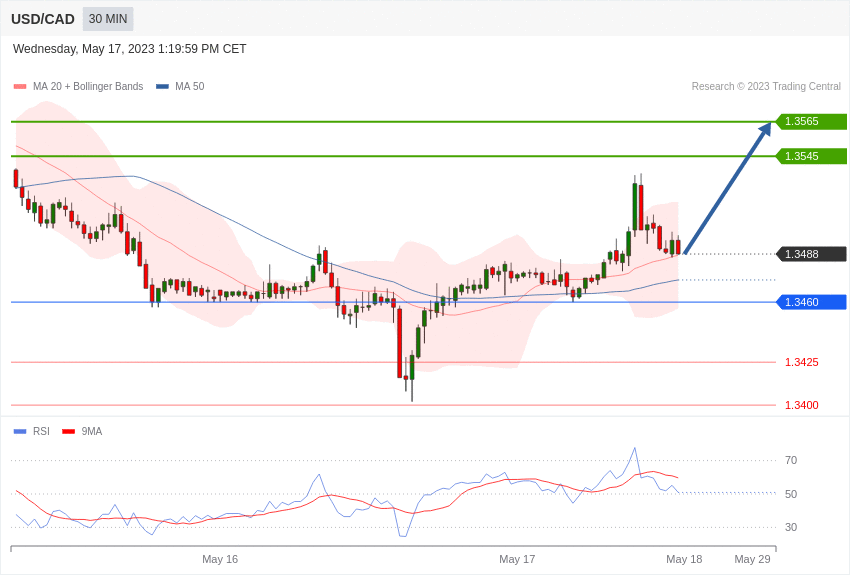Click the RSI 30 level label
The height and width of the screenshot is (576, 850).
(791, 527)
